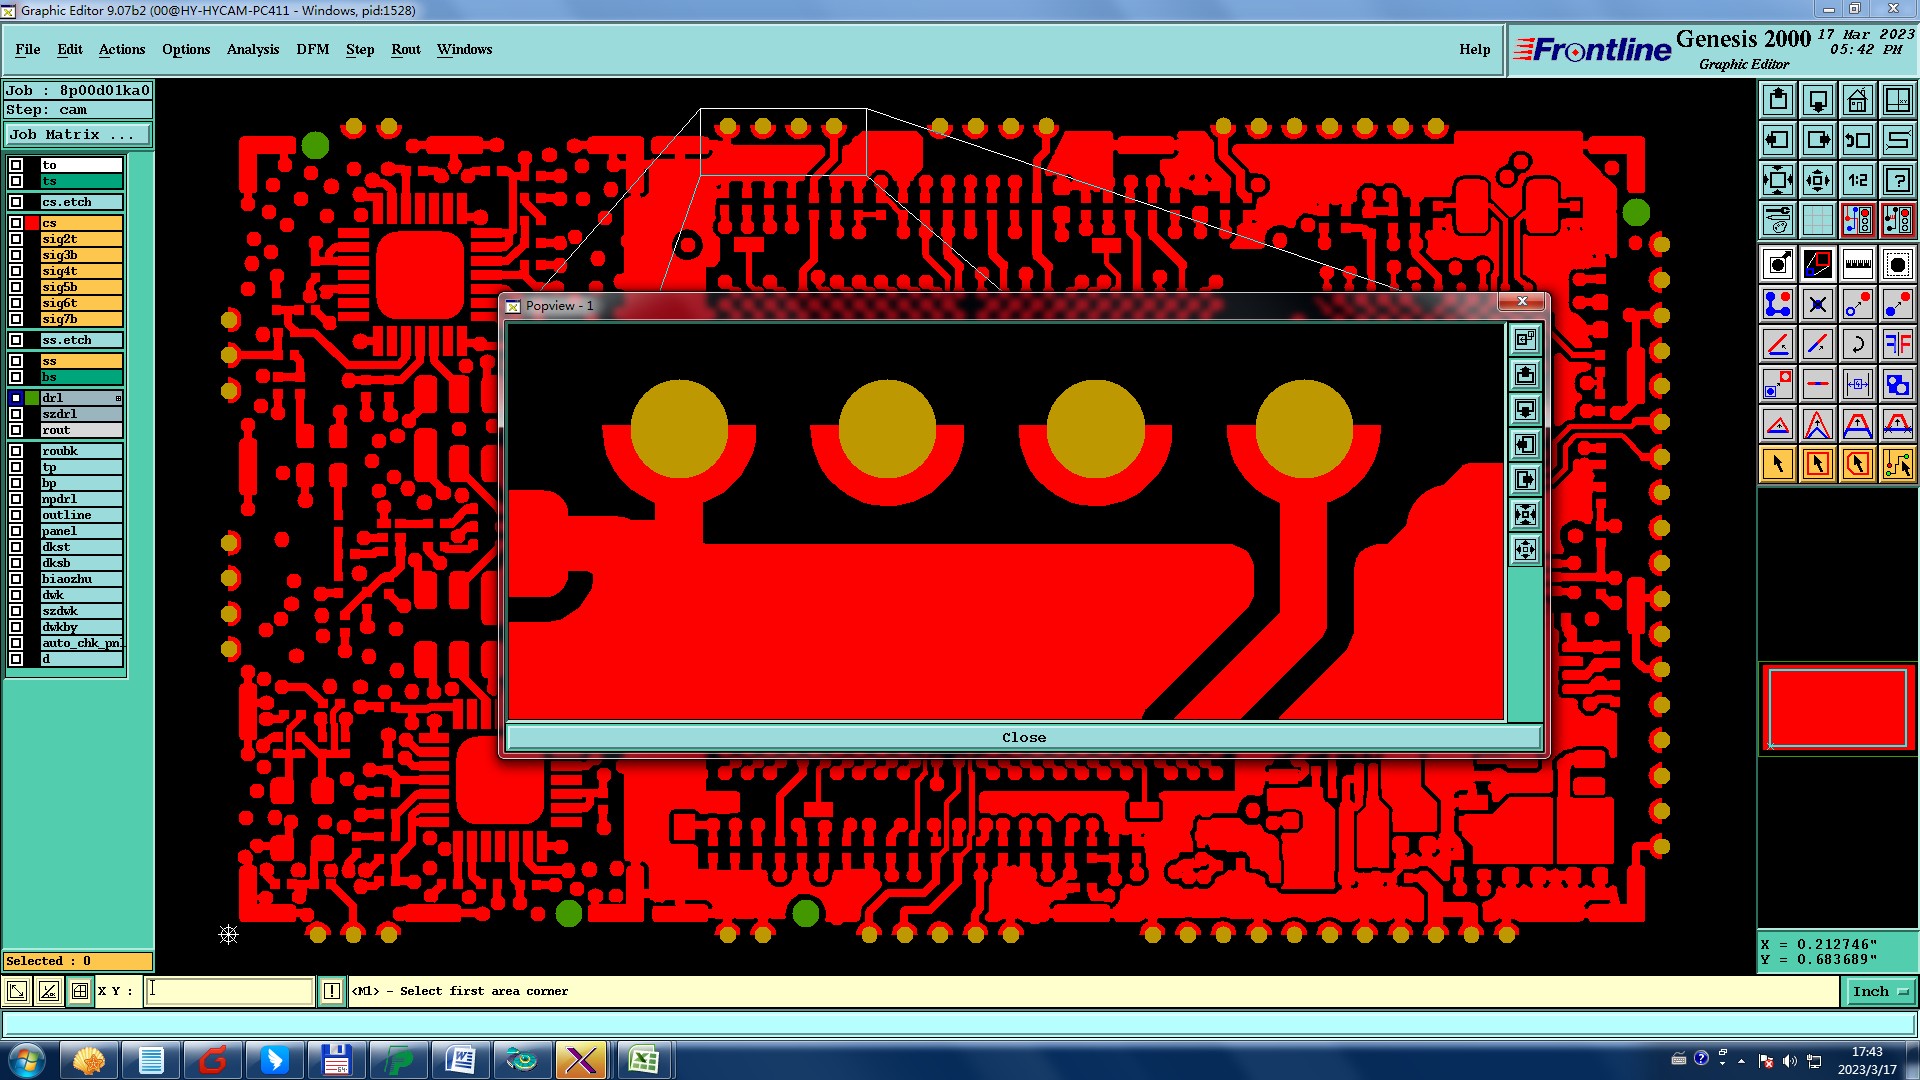
Task: Toggle the checkbox for layer outline
Action: (x=16, y=515)
